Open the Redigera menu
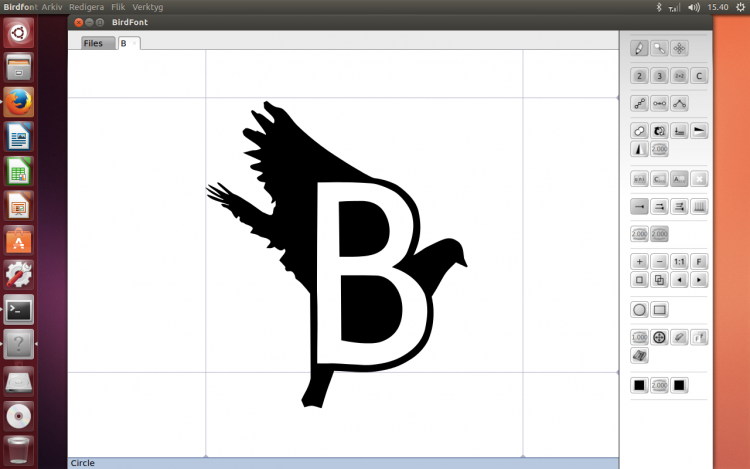 pos(86,7)
